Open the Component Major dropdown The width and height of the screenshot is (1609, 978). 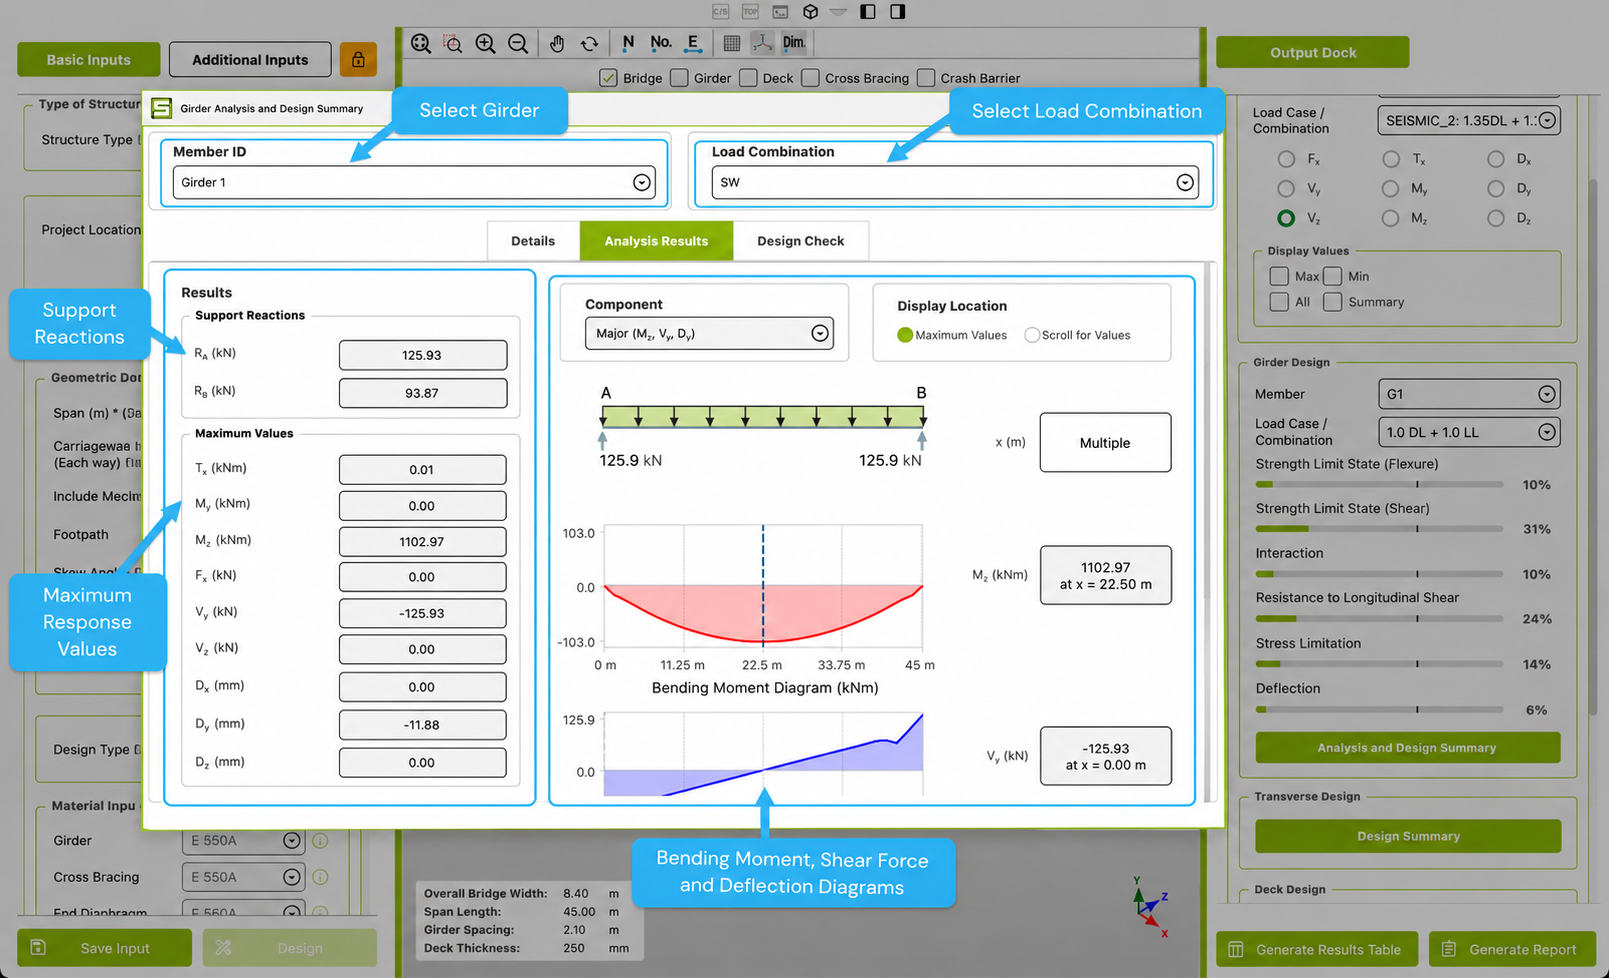point(709,334)
